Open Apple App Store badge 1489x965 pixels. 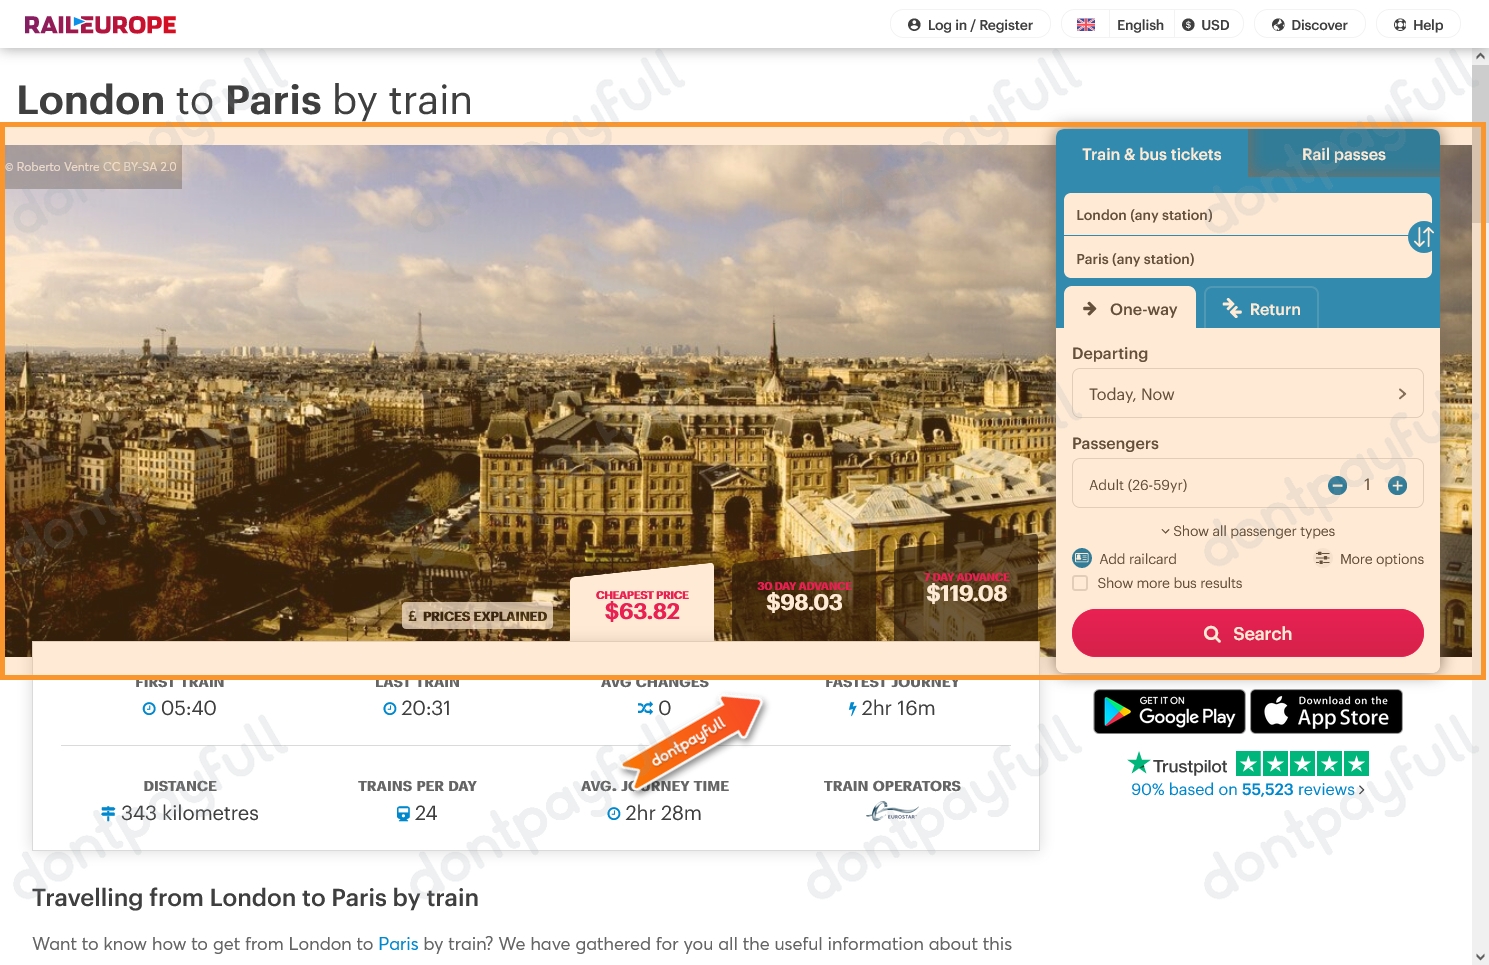(1326, 711)
